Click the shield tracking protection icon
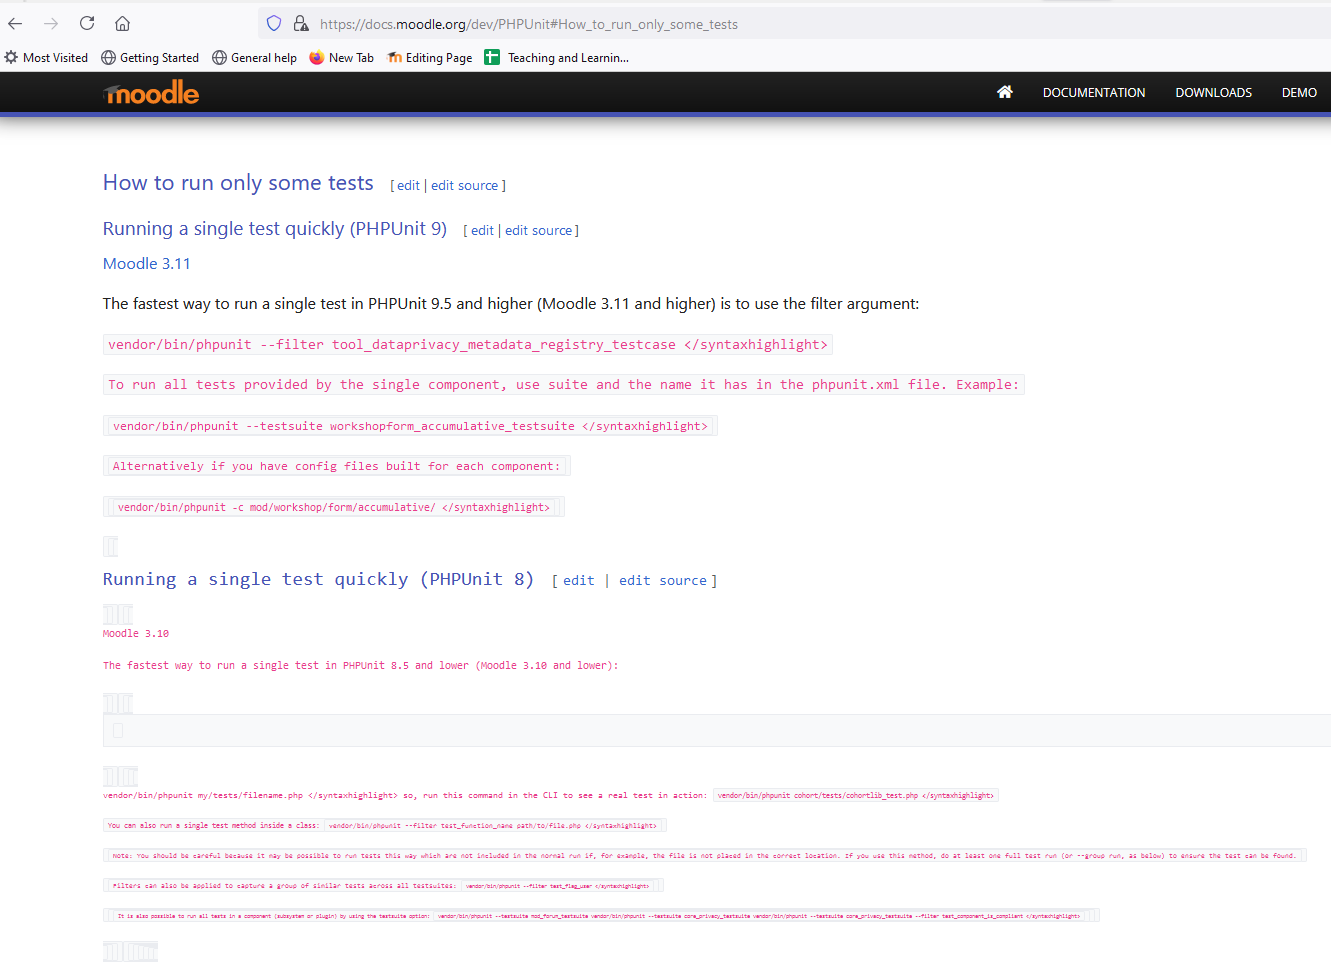 pyautogui.click(x=274, y=23)
